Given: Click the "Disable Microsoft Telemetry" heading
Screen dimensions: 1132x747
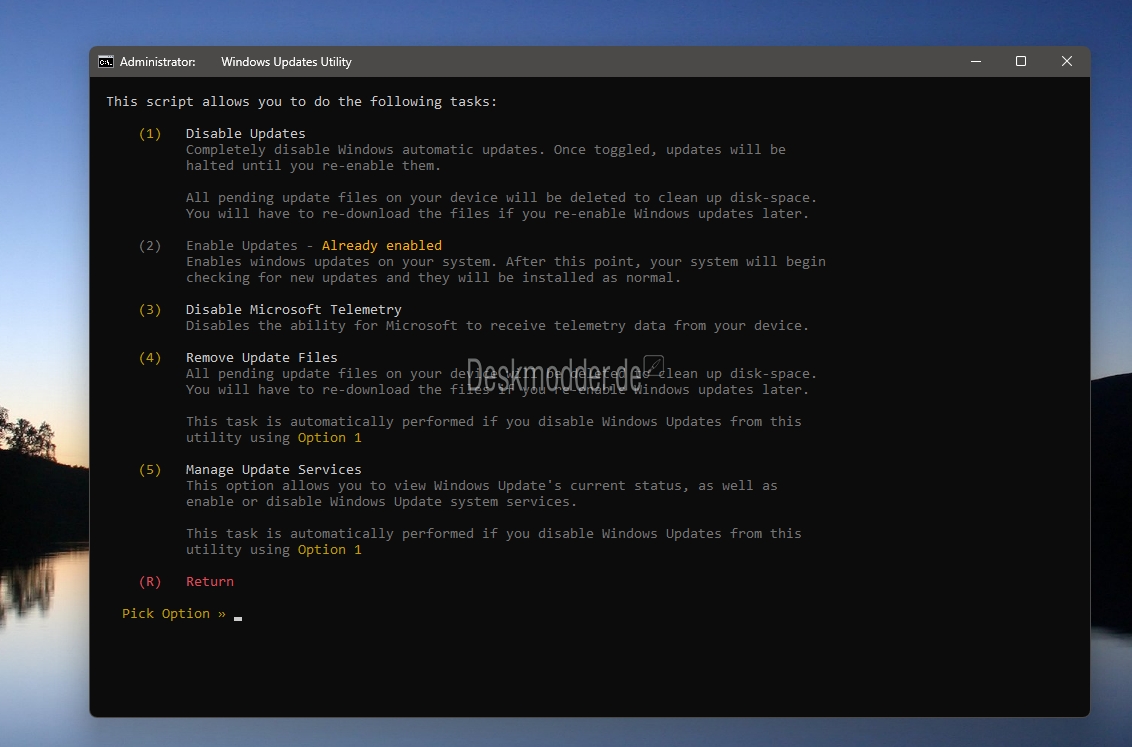Looking at the screenshot, I should pyautogui.click(x=294, y=310).
